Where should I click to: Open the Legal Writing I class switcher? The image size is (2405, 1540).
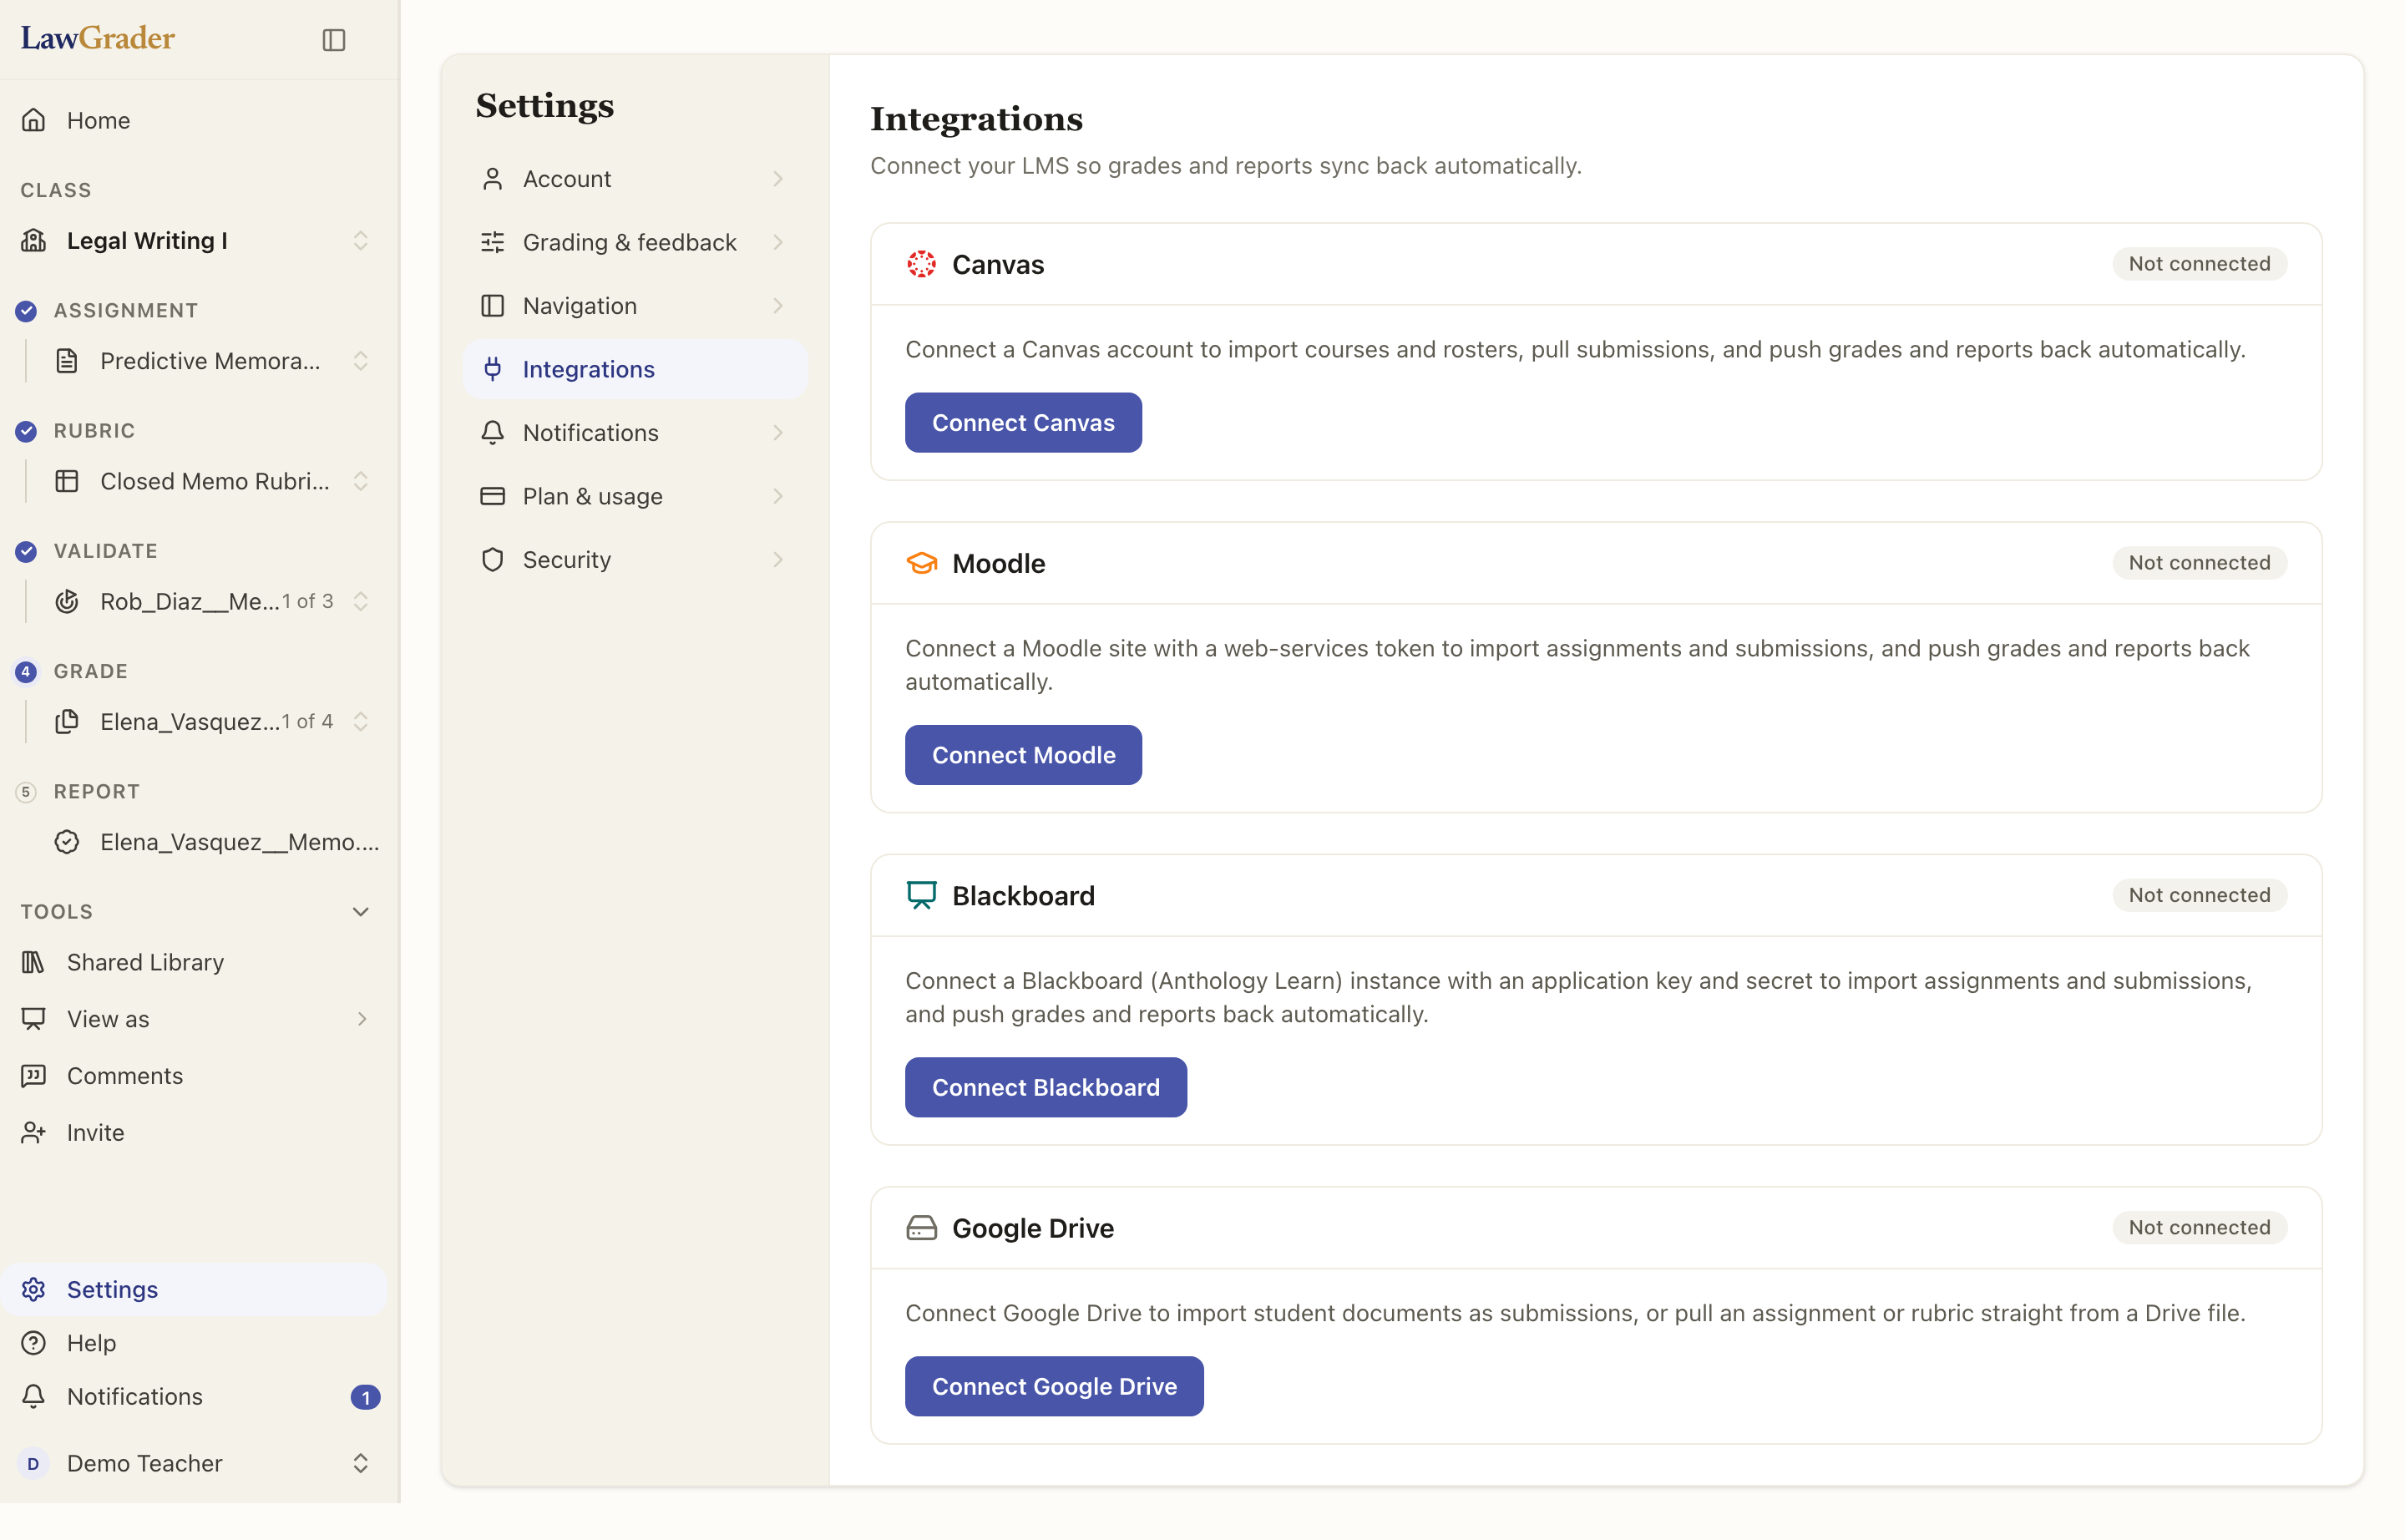(361, 240)
